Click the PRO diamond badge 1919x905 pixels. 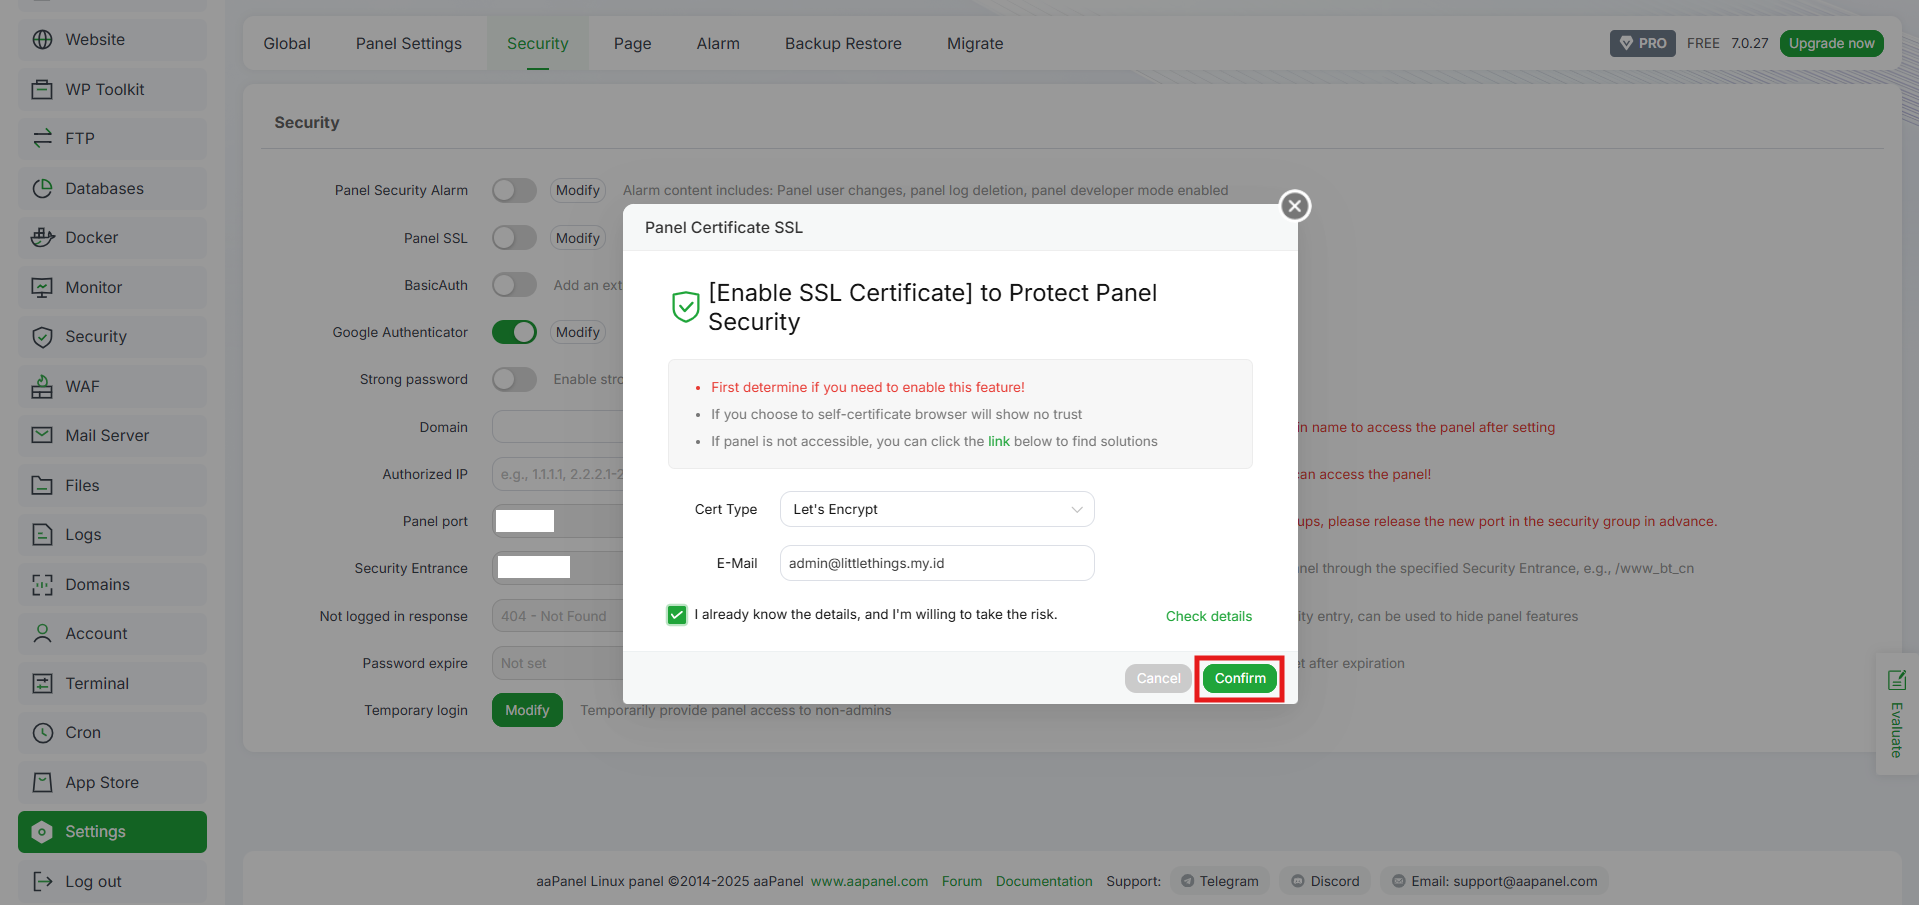pos(1642,43)
